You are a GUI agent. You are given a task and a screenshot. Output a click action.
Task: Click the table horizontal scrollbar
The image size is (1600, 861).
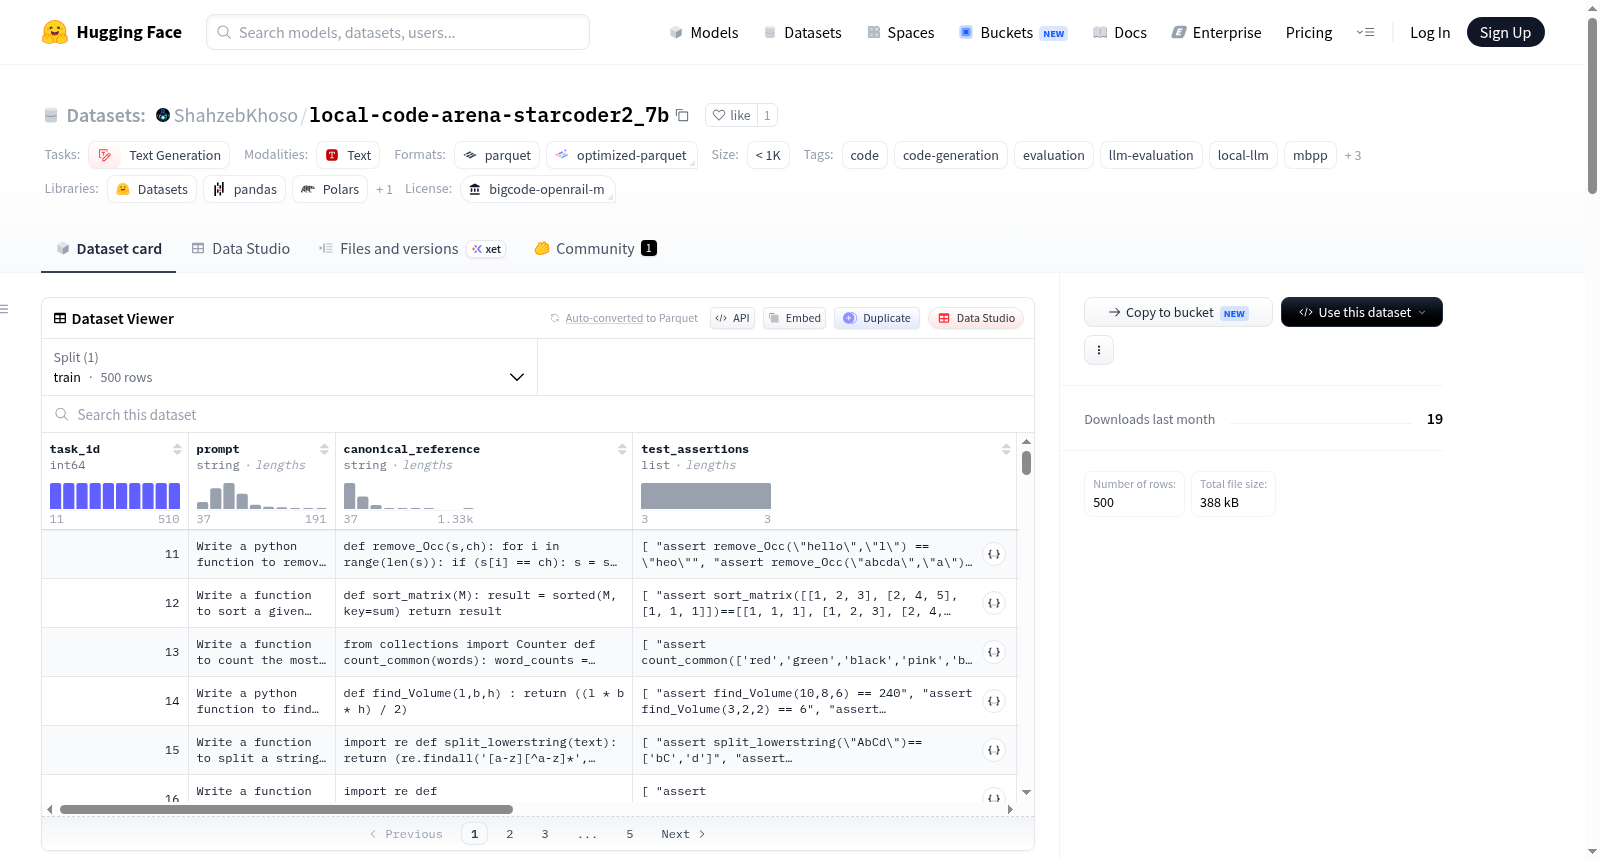286,809
